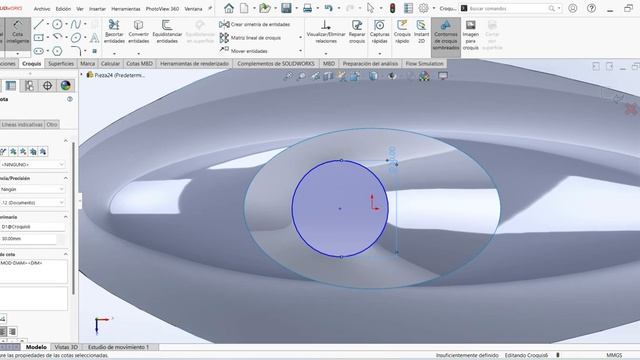
Task: Click Recortar entidades trim tool
Action: click(114, 32)
